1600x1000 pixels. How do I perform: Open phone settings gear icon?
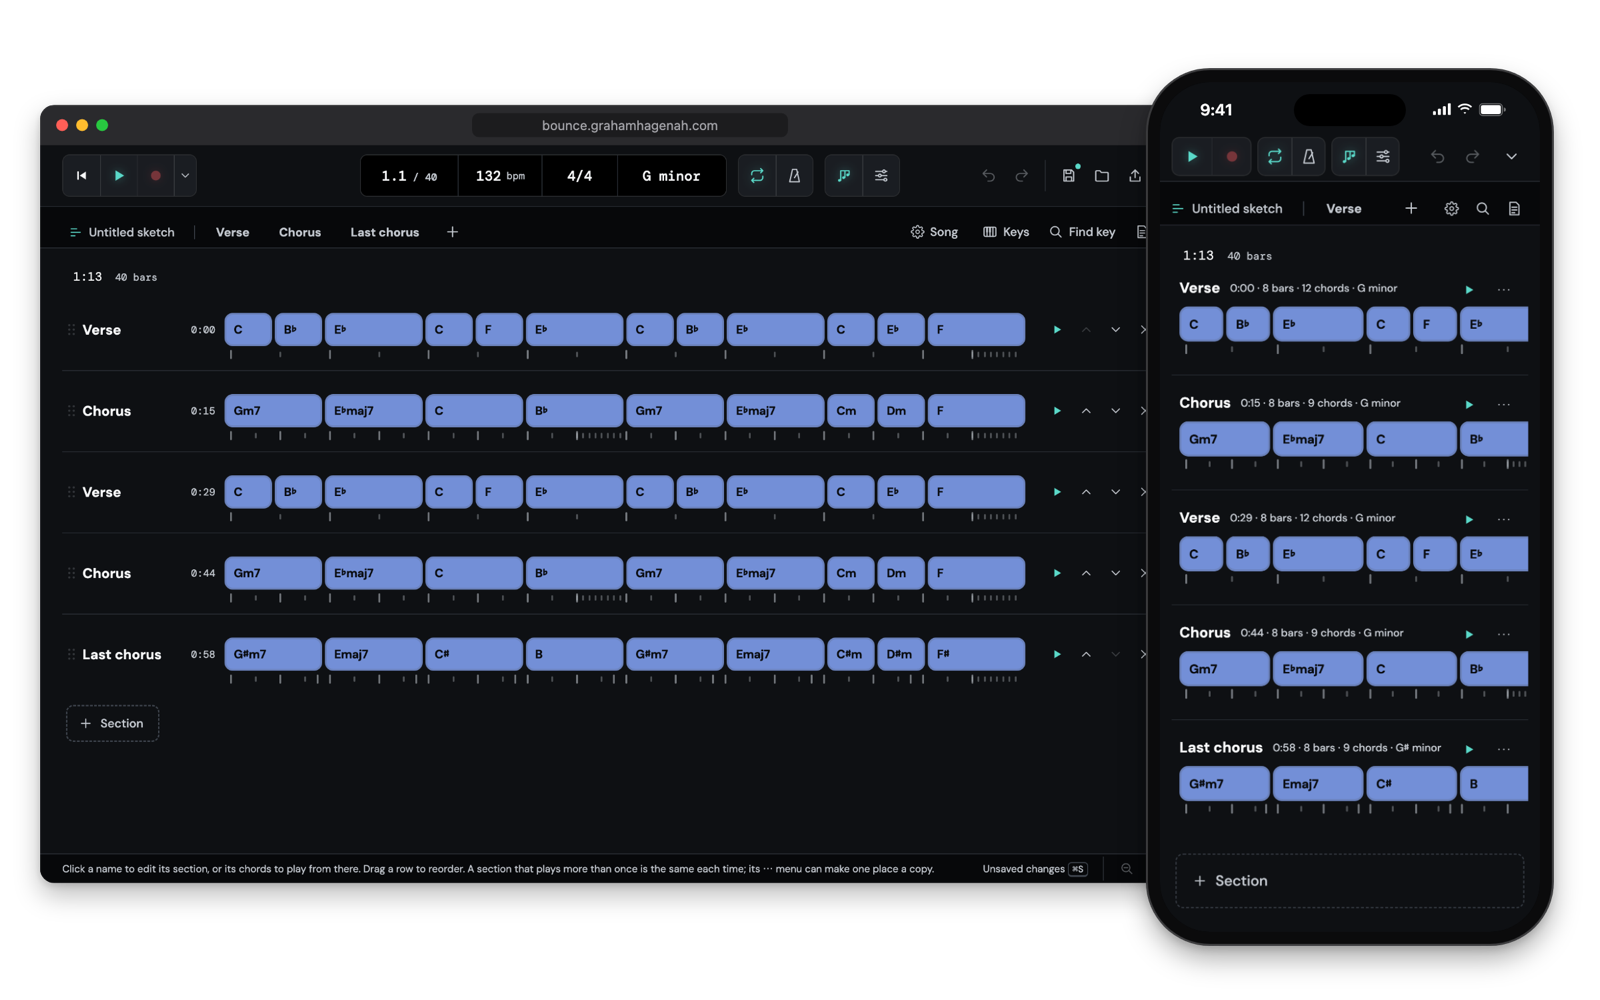click(1451, 209)
